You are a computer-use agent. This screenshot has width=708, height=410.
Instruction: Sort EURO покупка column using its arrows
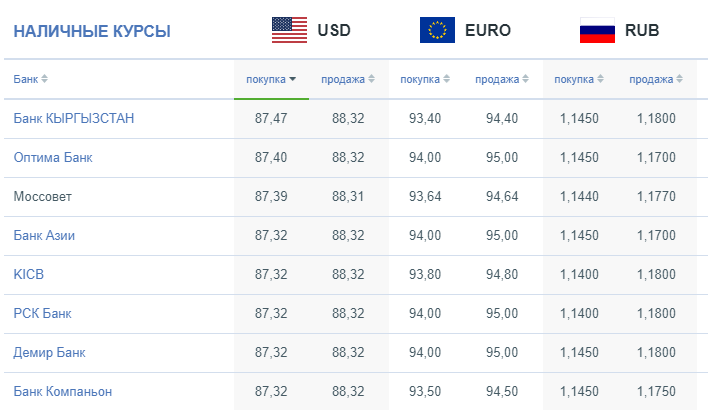446,79
